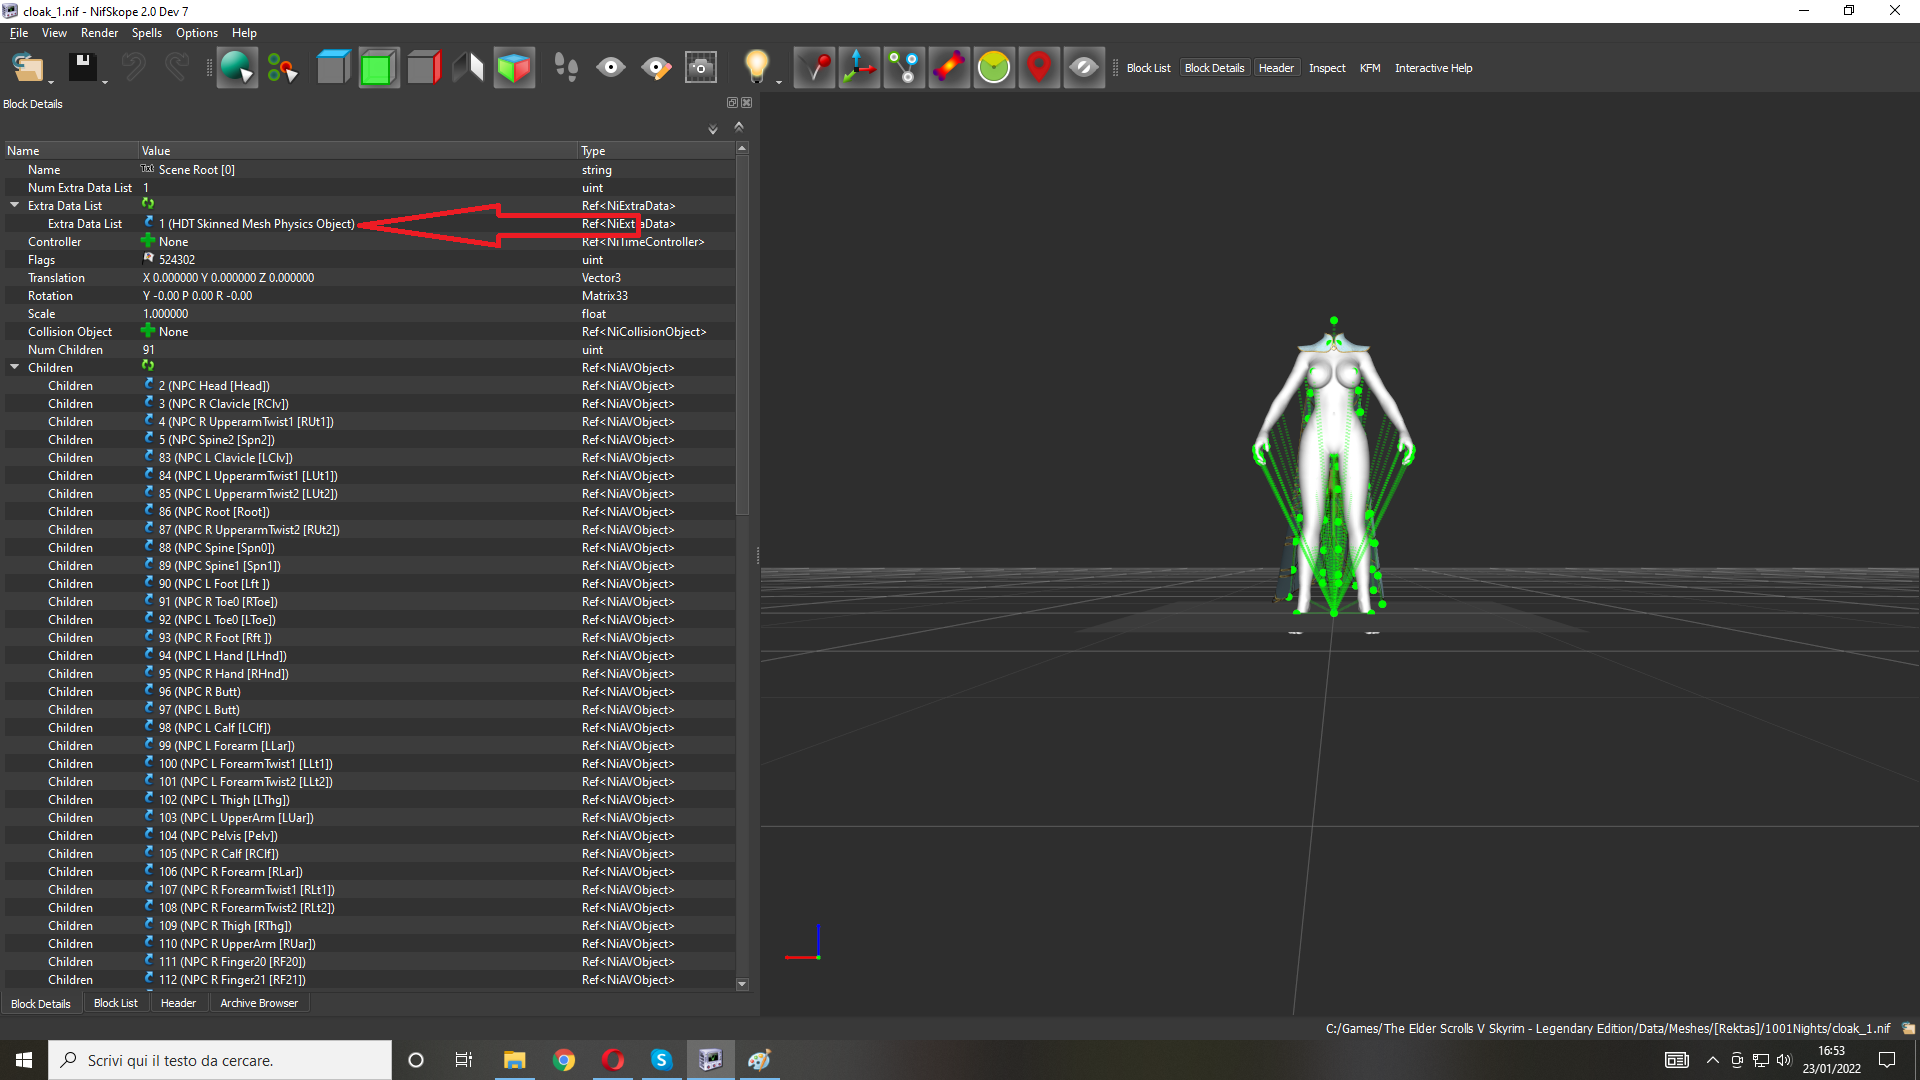Click the Interactive Help toolbar button

(1433, 68)
